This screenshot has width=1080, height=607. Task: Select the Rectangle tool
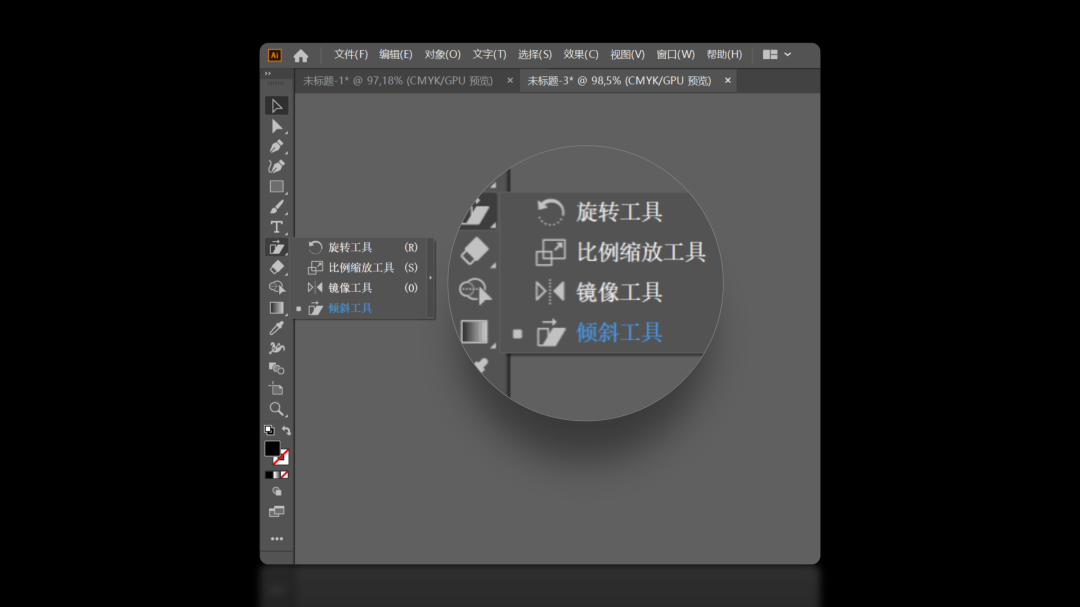tap(276, 187)
